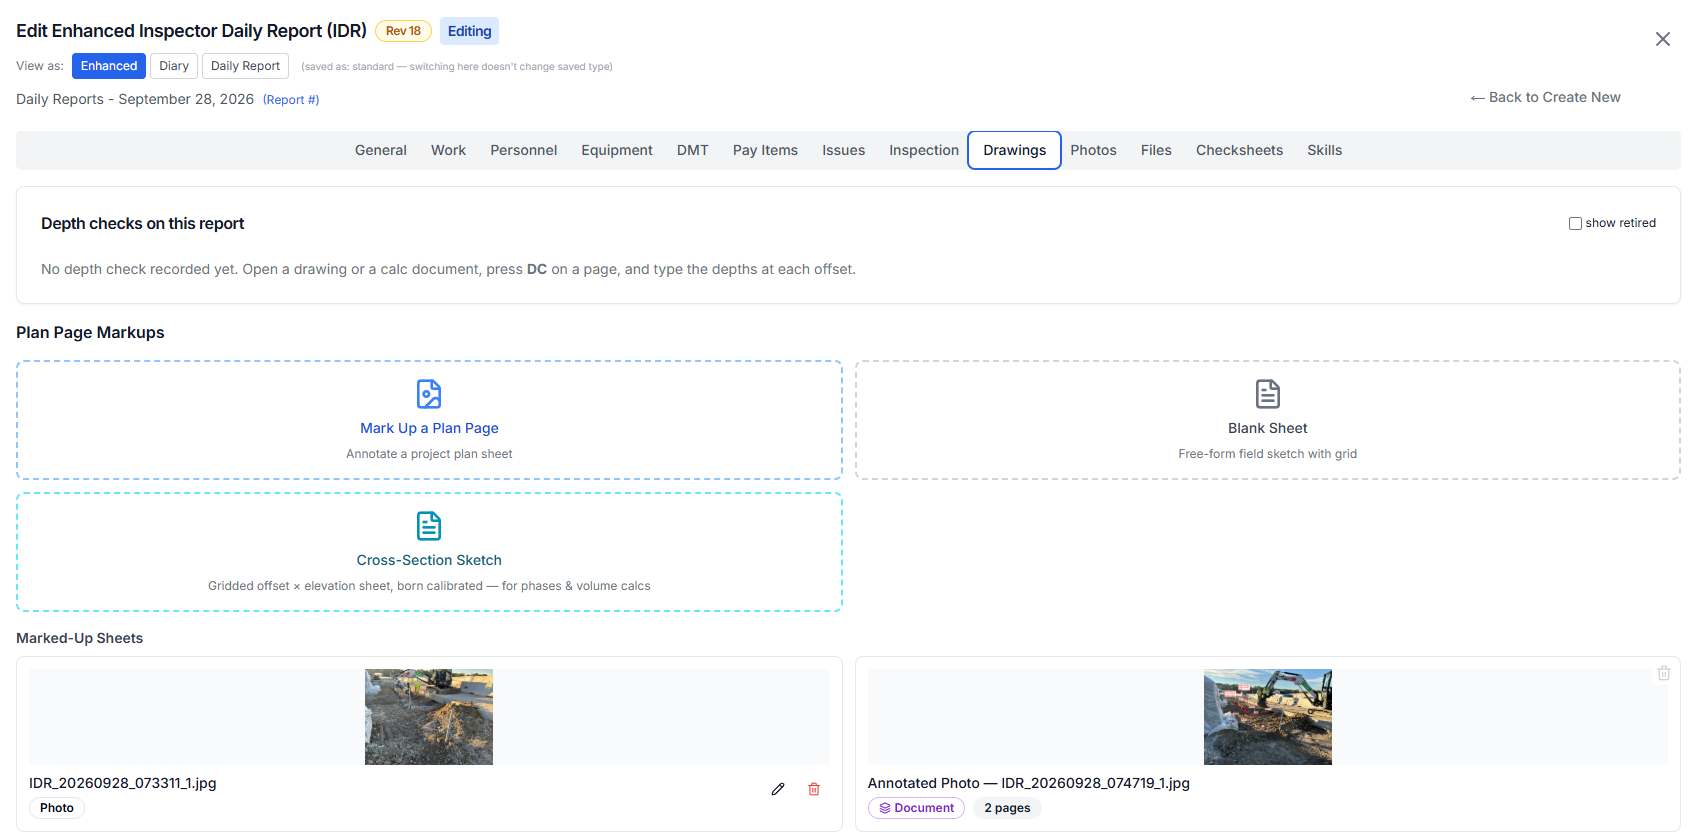Open the Issues tab
Screen dimensions: 1700x834
[x=844, y=150]
